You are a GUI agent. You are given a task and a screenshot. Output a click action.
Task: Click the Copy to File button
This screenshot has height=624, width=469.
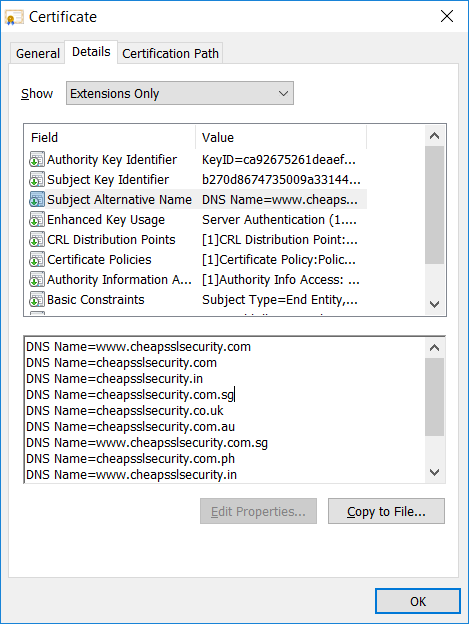(386, 511)
